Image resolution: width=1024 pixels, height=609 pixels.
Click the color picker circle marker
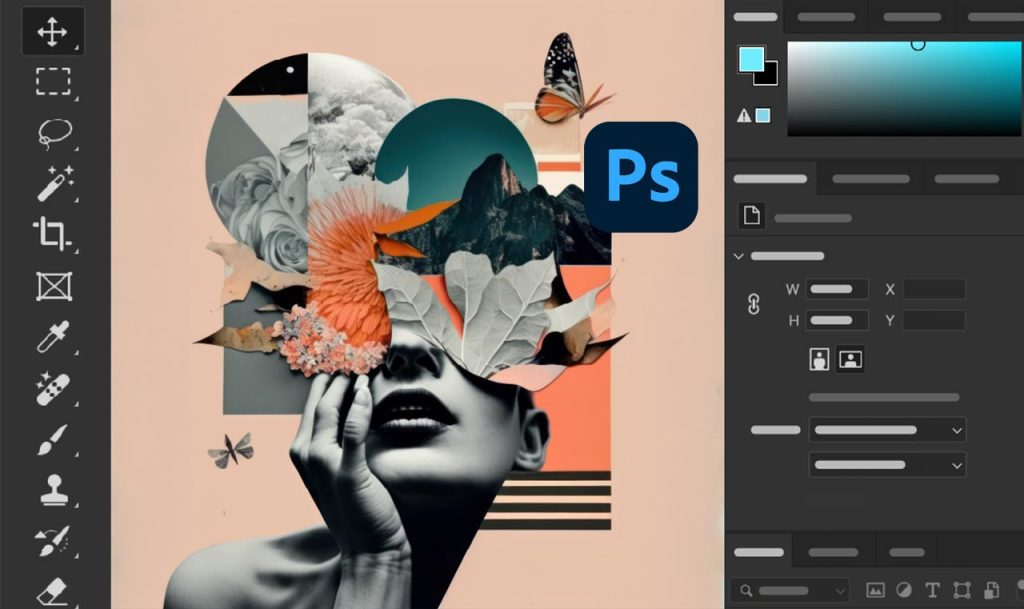tap(918, 44)
